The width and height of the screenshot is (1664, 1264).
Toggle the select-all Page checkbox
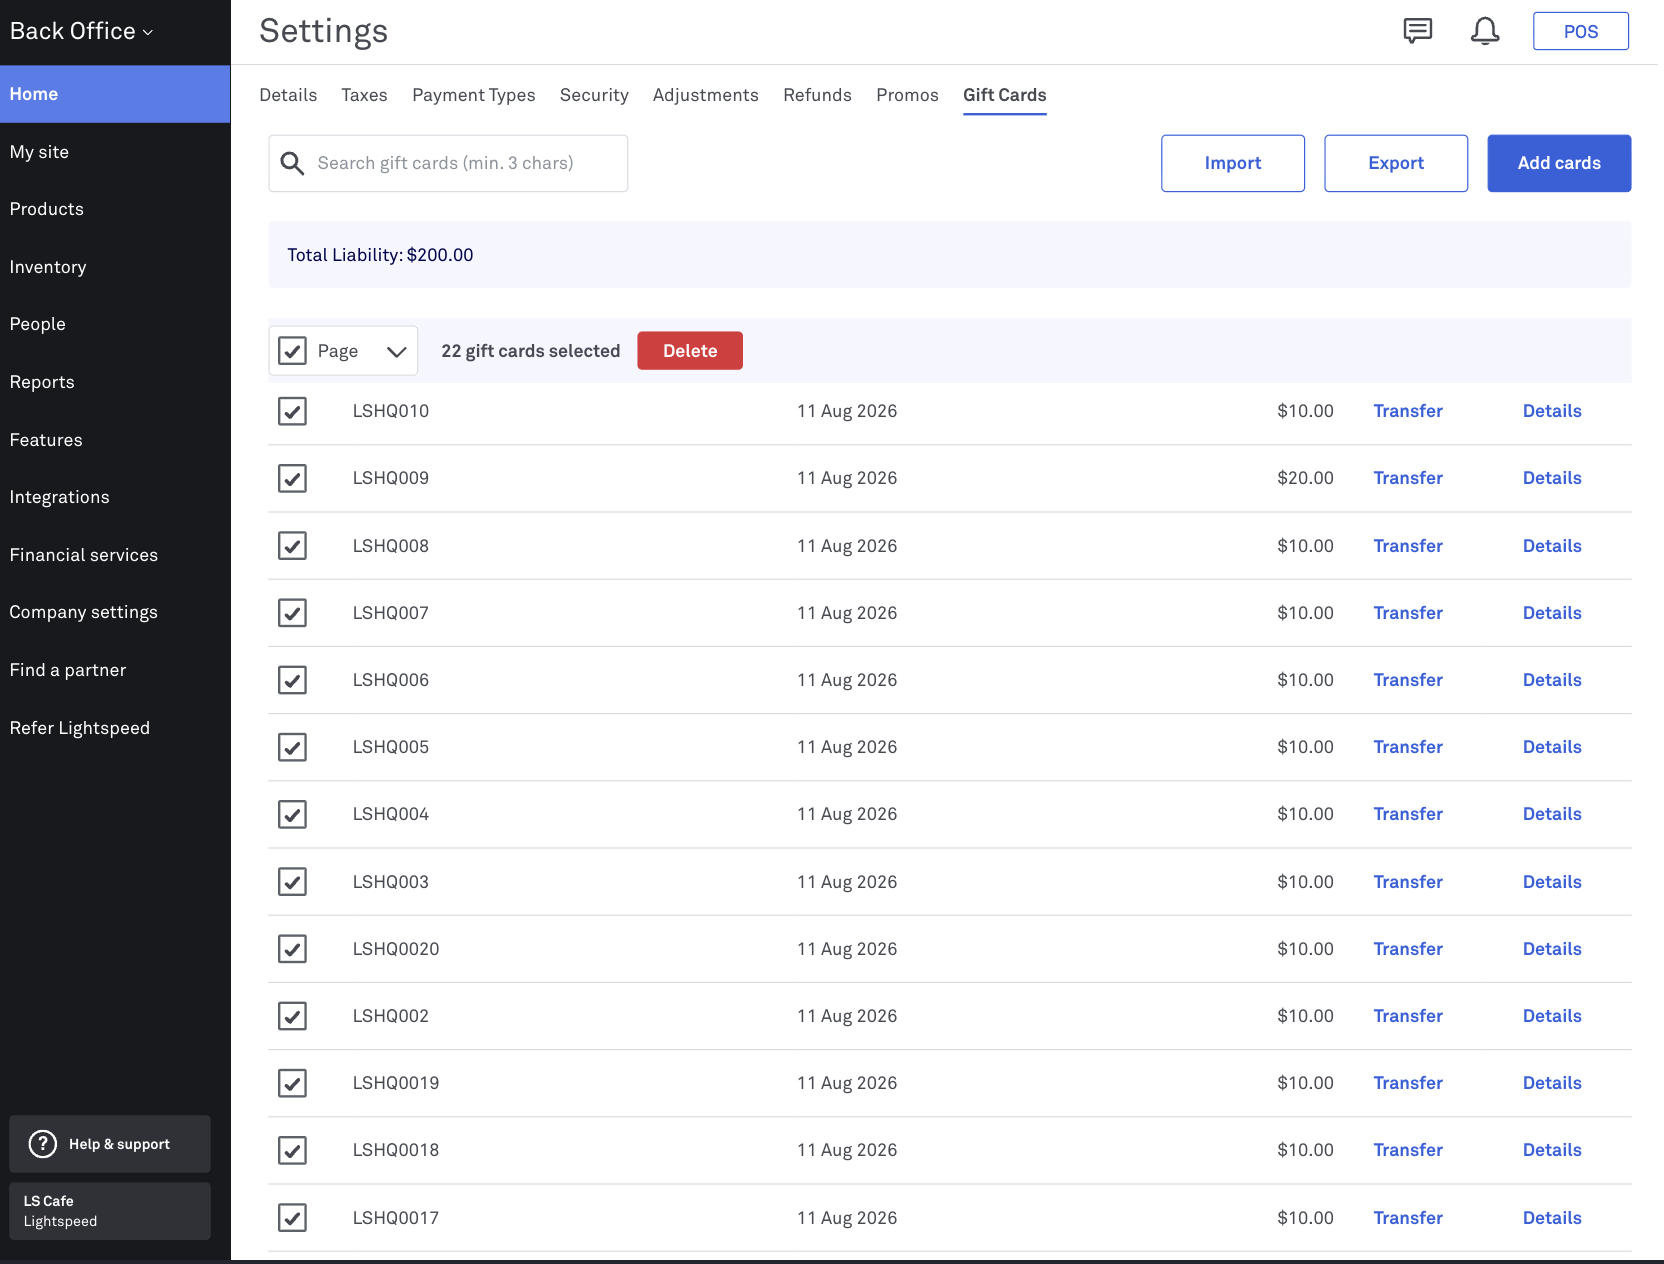click(x=292, y=351)
